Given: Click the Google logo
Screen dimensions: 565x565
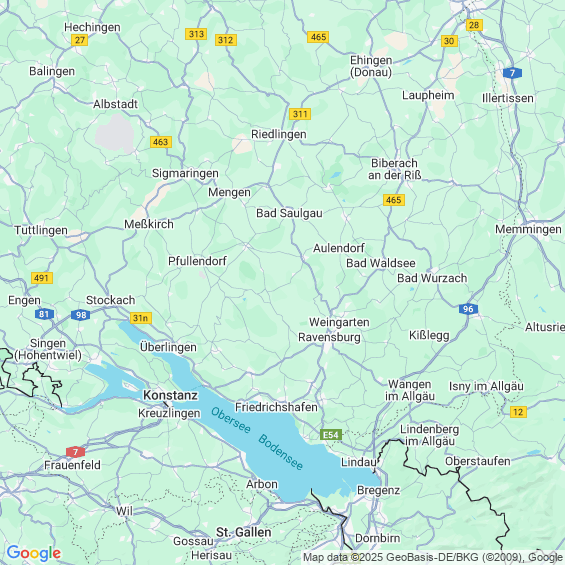Looking at the screenshot, I should tap(34, 553).
